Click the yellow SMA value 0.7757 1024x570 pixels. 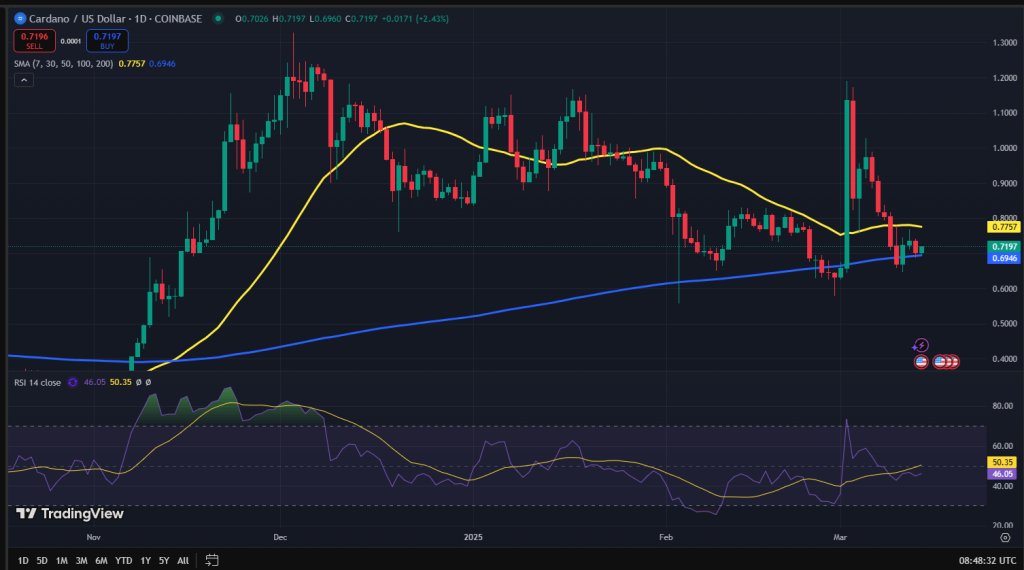[132, 63]
